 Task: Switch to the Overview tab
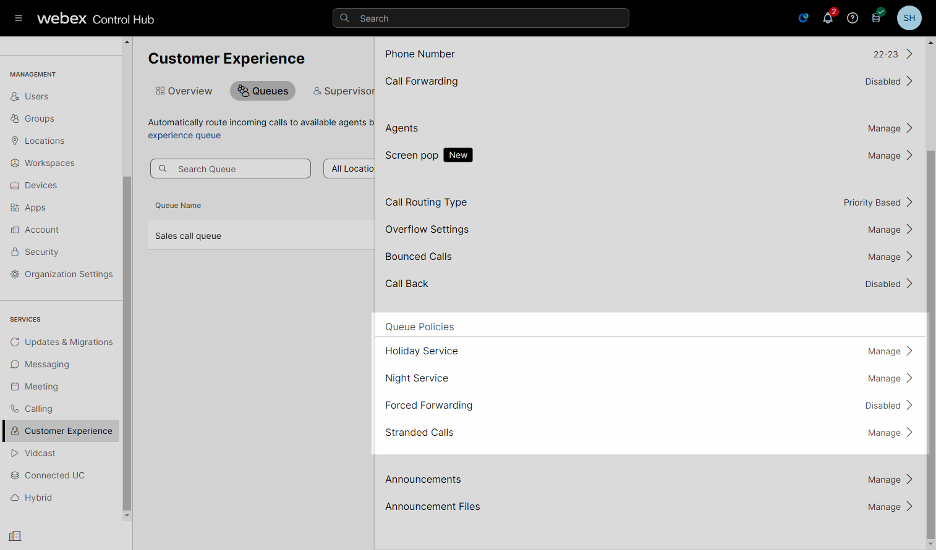click(x=184, y=91)
